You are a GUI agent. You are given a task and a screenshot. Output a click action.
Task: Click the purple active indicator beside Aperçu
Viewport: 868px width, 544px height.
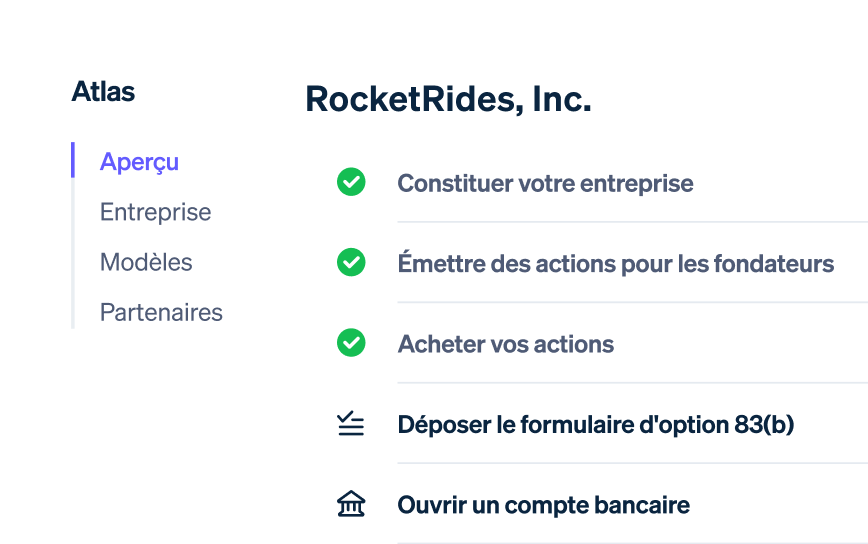click(x=73, y=160)
